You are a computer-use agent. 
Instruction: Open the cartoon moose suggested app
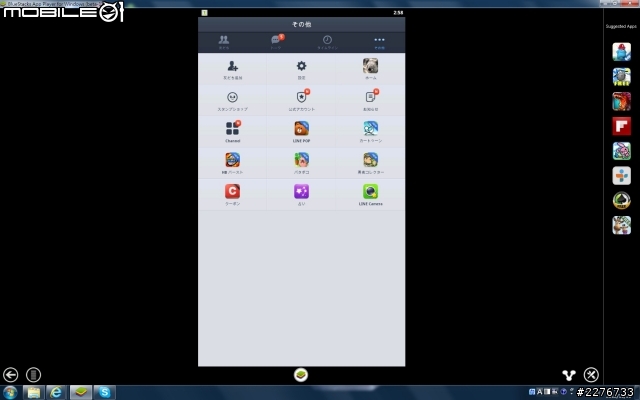[621, 225]
